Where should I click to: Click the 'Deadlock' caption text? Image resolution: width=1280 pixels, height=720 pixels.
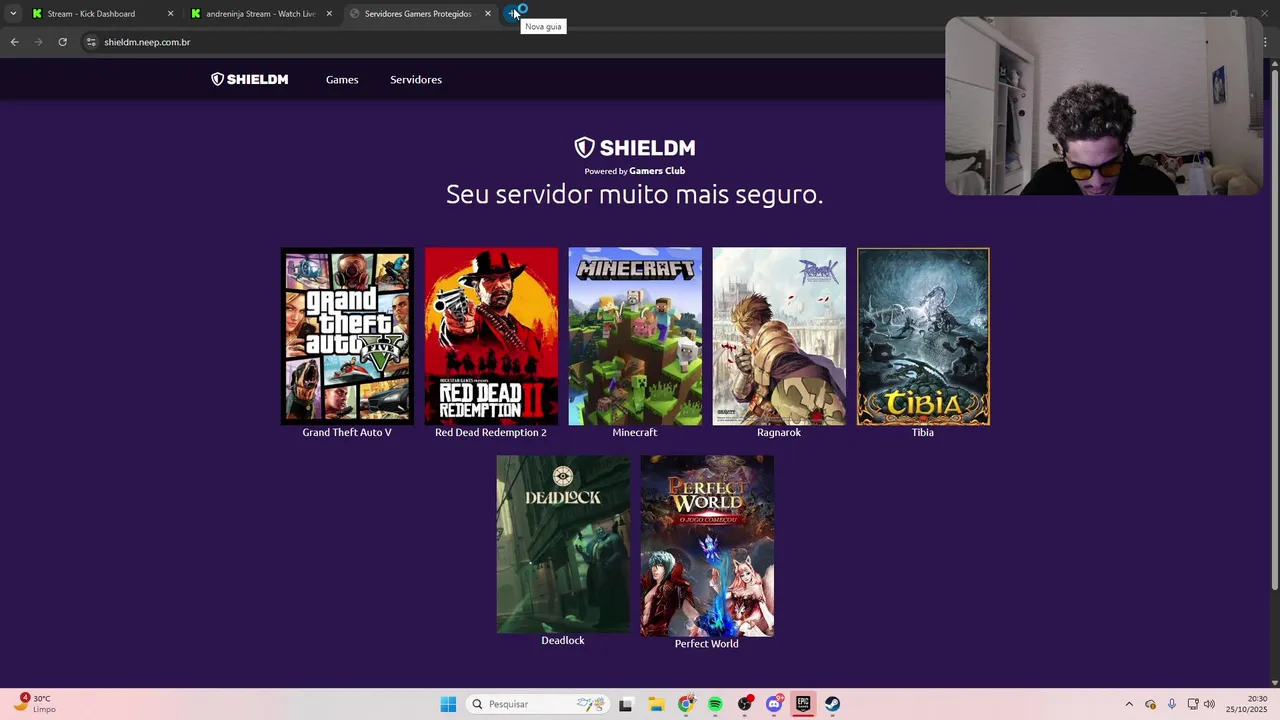[563, 641]
